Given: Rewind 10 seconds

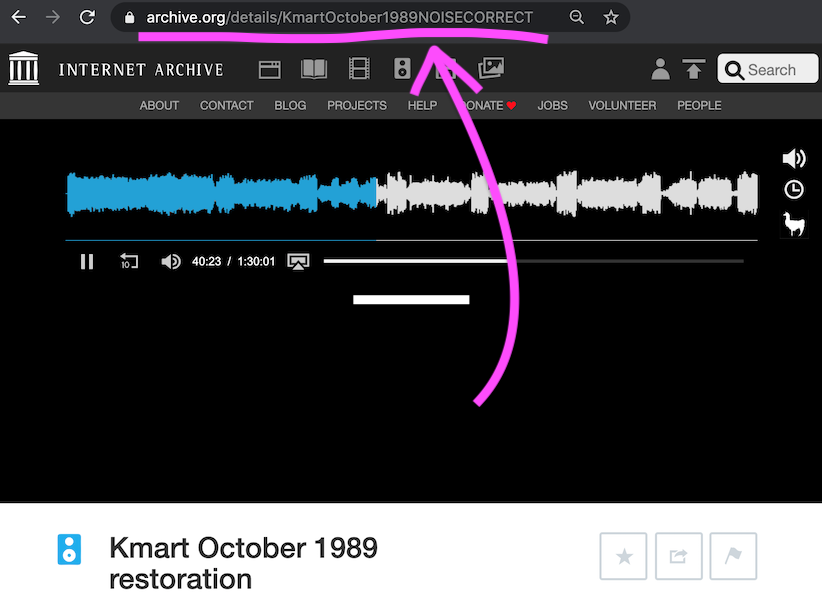Looking at the screenshot, I should pyautogui.click(x=128, y=260).
